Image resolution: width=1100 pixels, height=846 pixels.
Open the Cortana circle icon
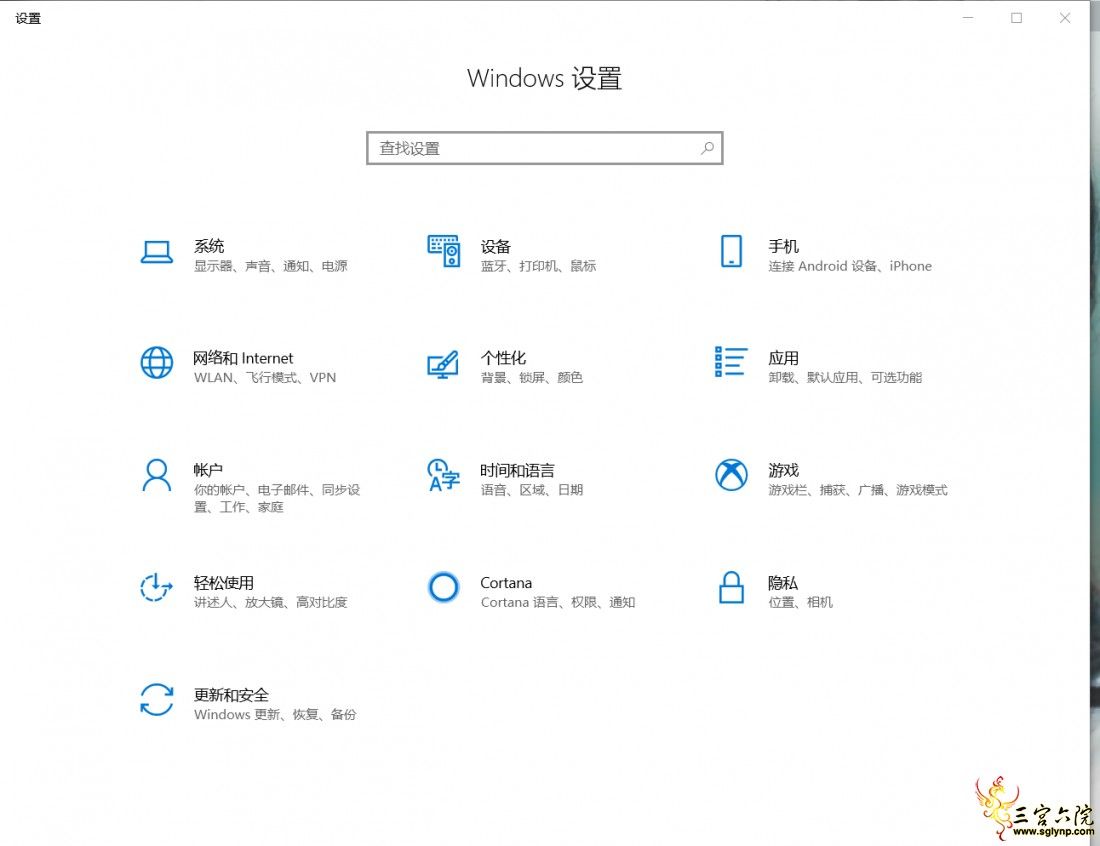[x=443, y=587]
